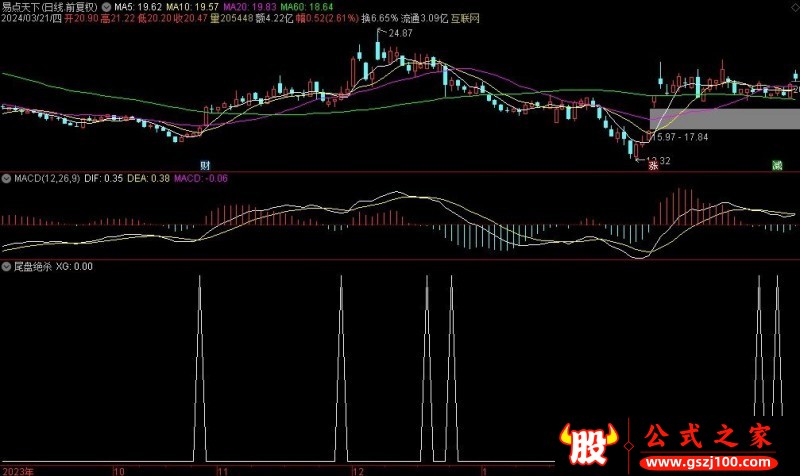The width and height of the screenshot is (800, 476).
Task: Click the month 12 axis marker
Action: point(357,469)
